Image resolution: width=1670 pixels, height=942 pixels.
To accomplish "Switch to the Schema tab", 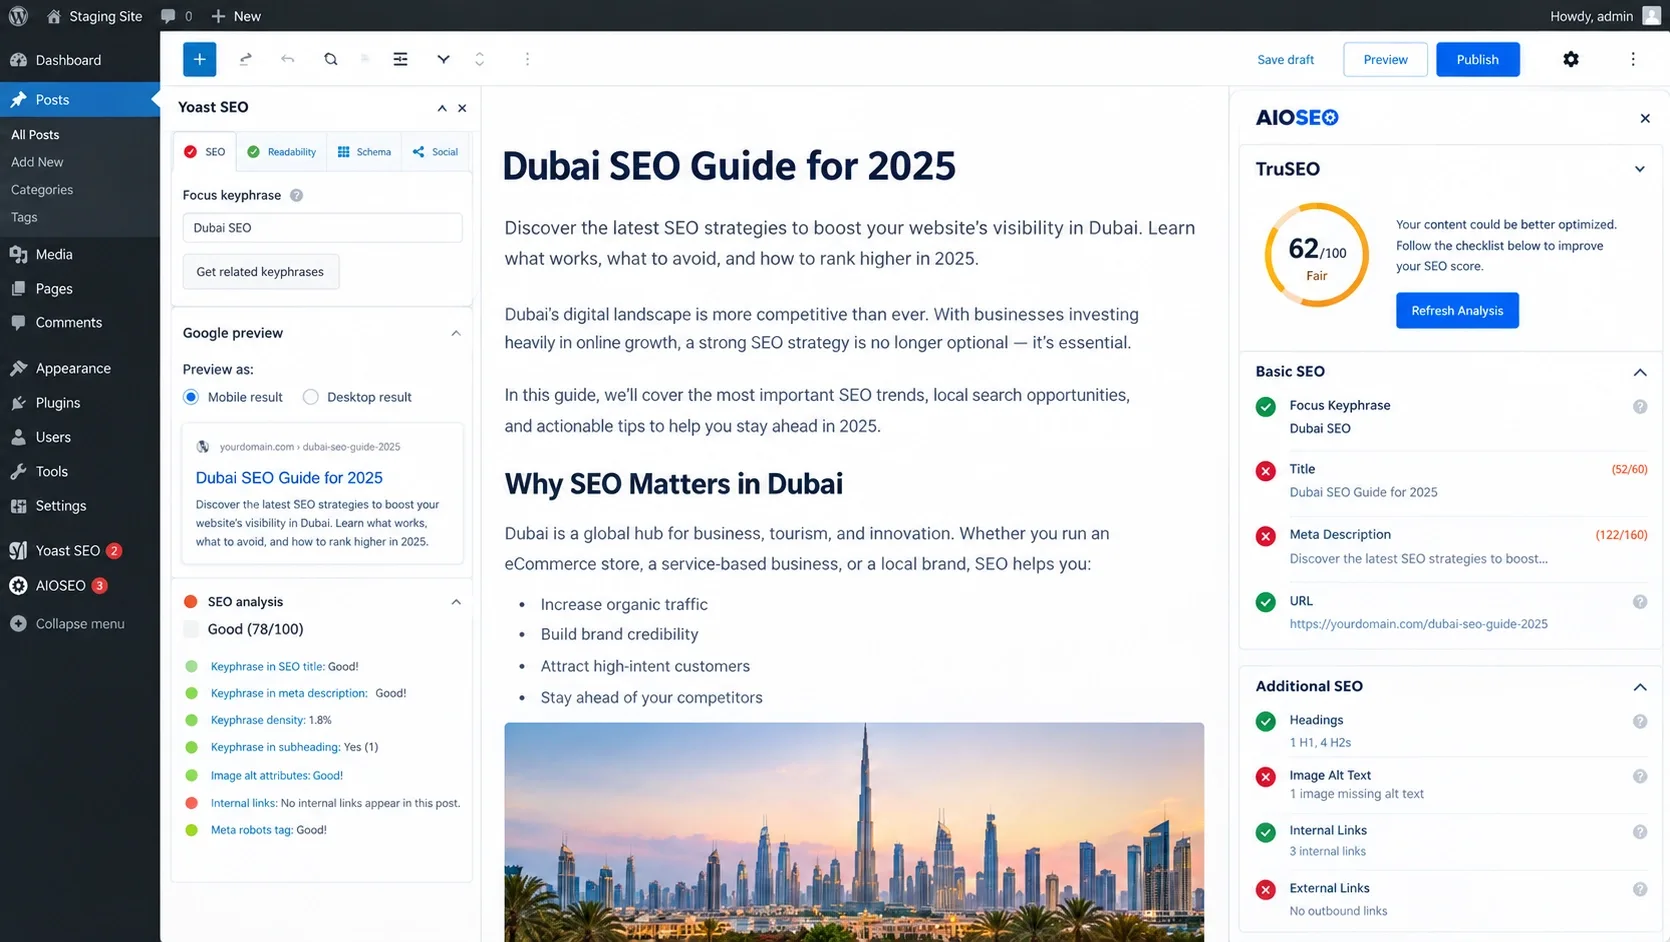I will pyautogui.click(x=364, y=152).
